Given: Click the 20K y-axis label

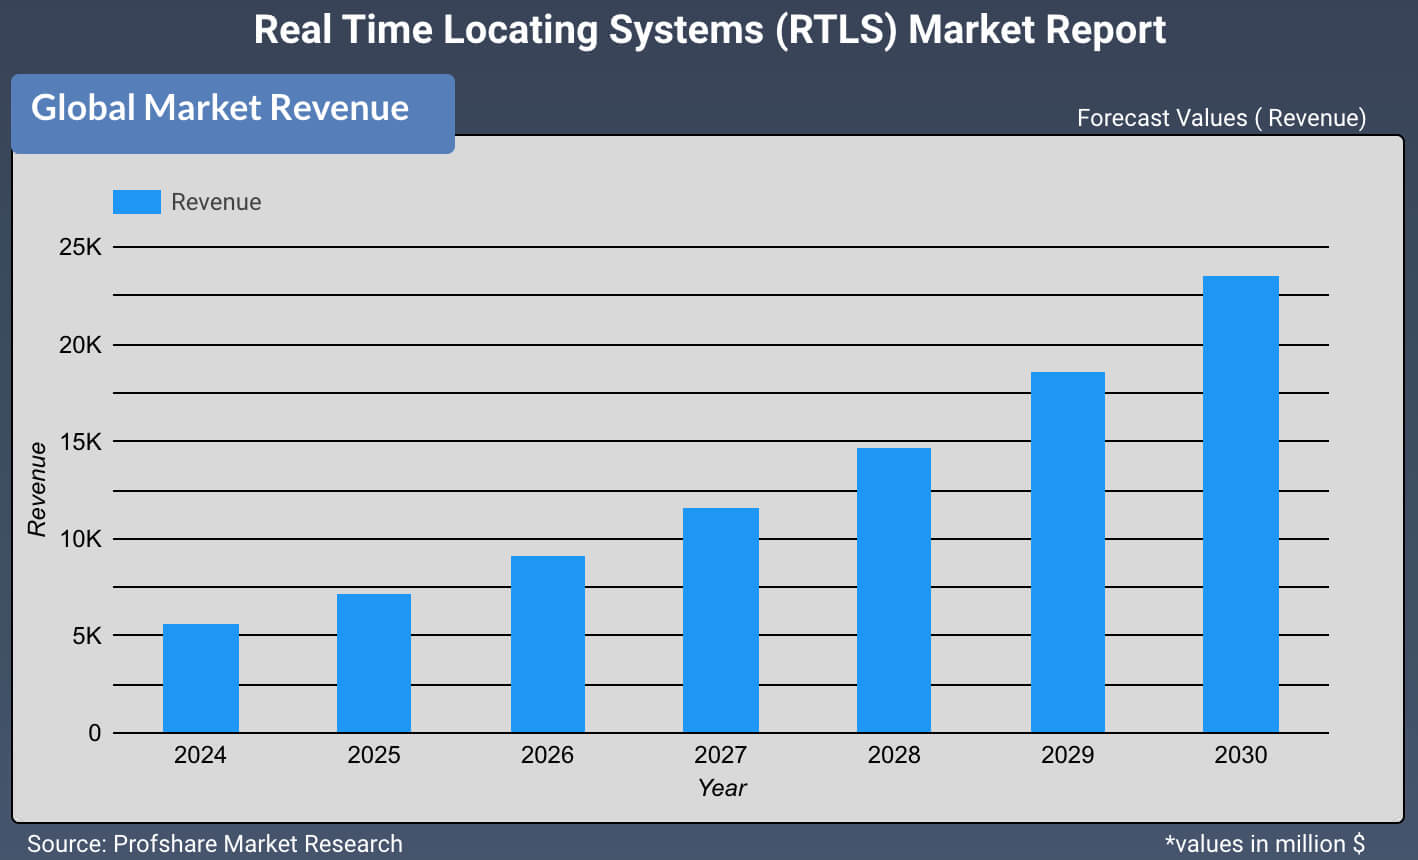Looking at the screenshot, I should pyautogui.click(x=80, y=345).
